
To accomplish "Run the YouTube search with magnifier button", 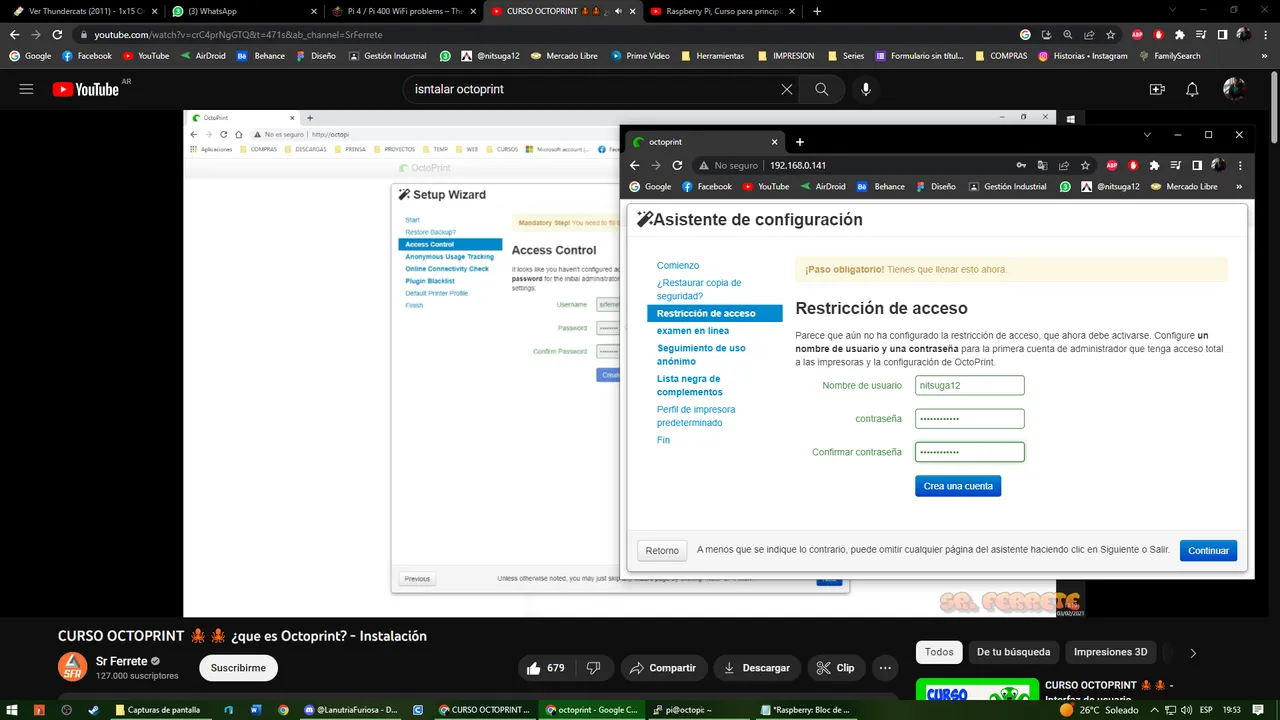I will (821, 89).
